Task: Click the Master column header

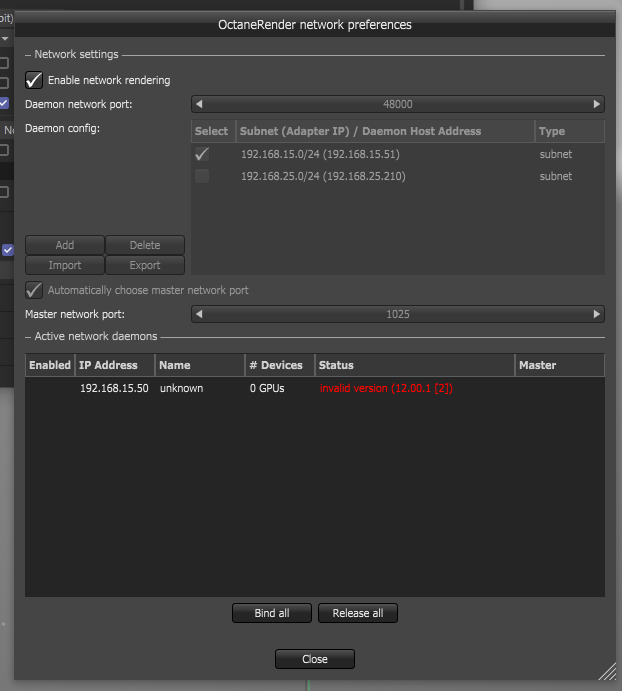Action: [560, 365]
